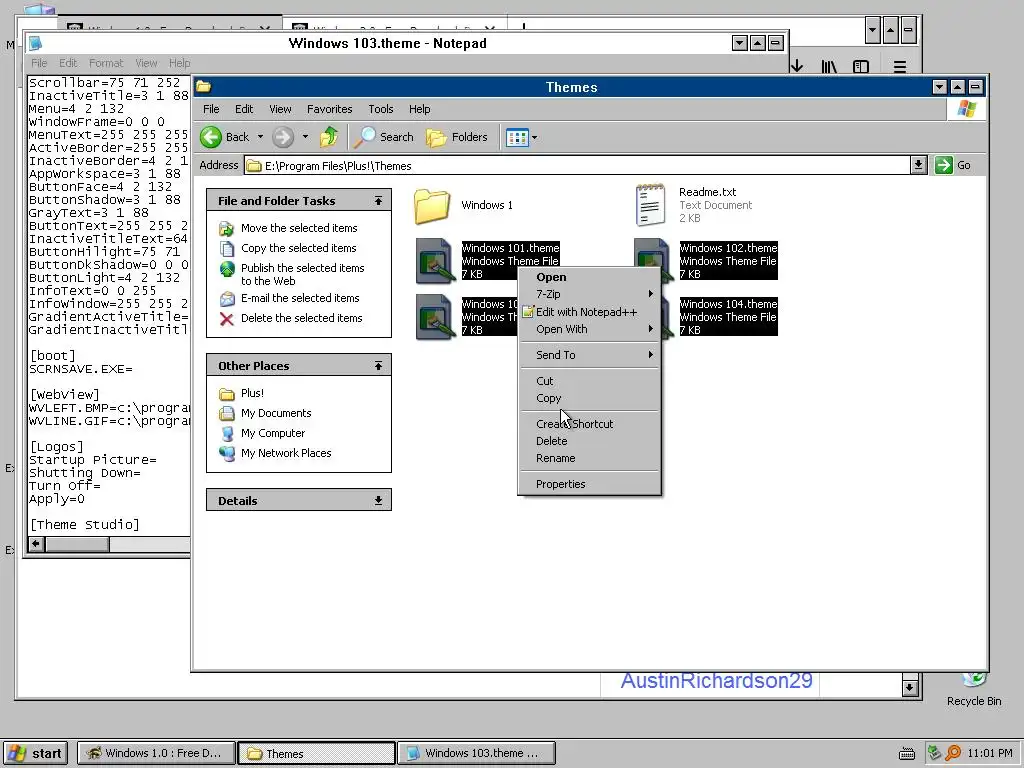Expand the Details panel
Viewport: 1024px width, 768px height.
tap(378, 501)
